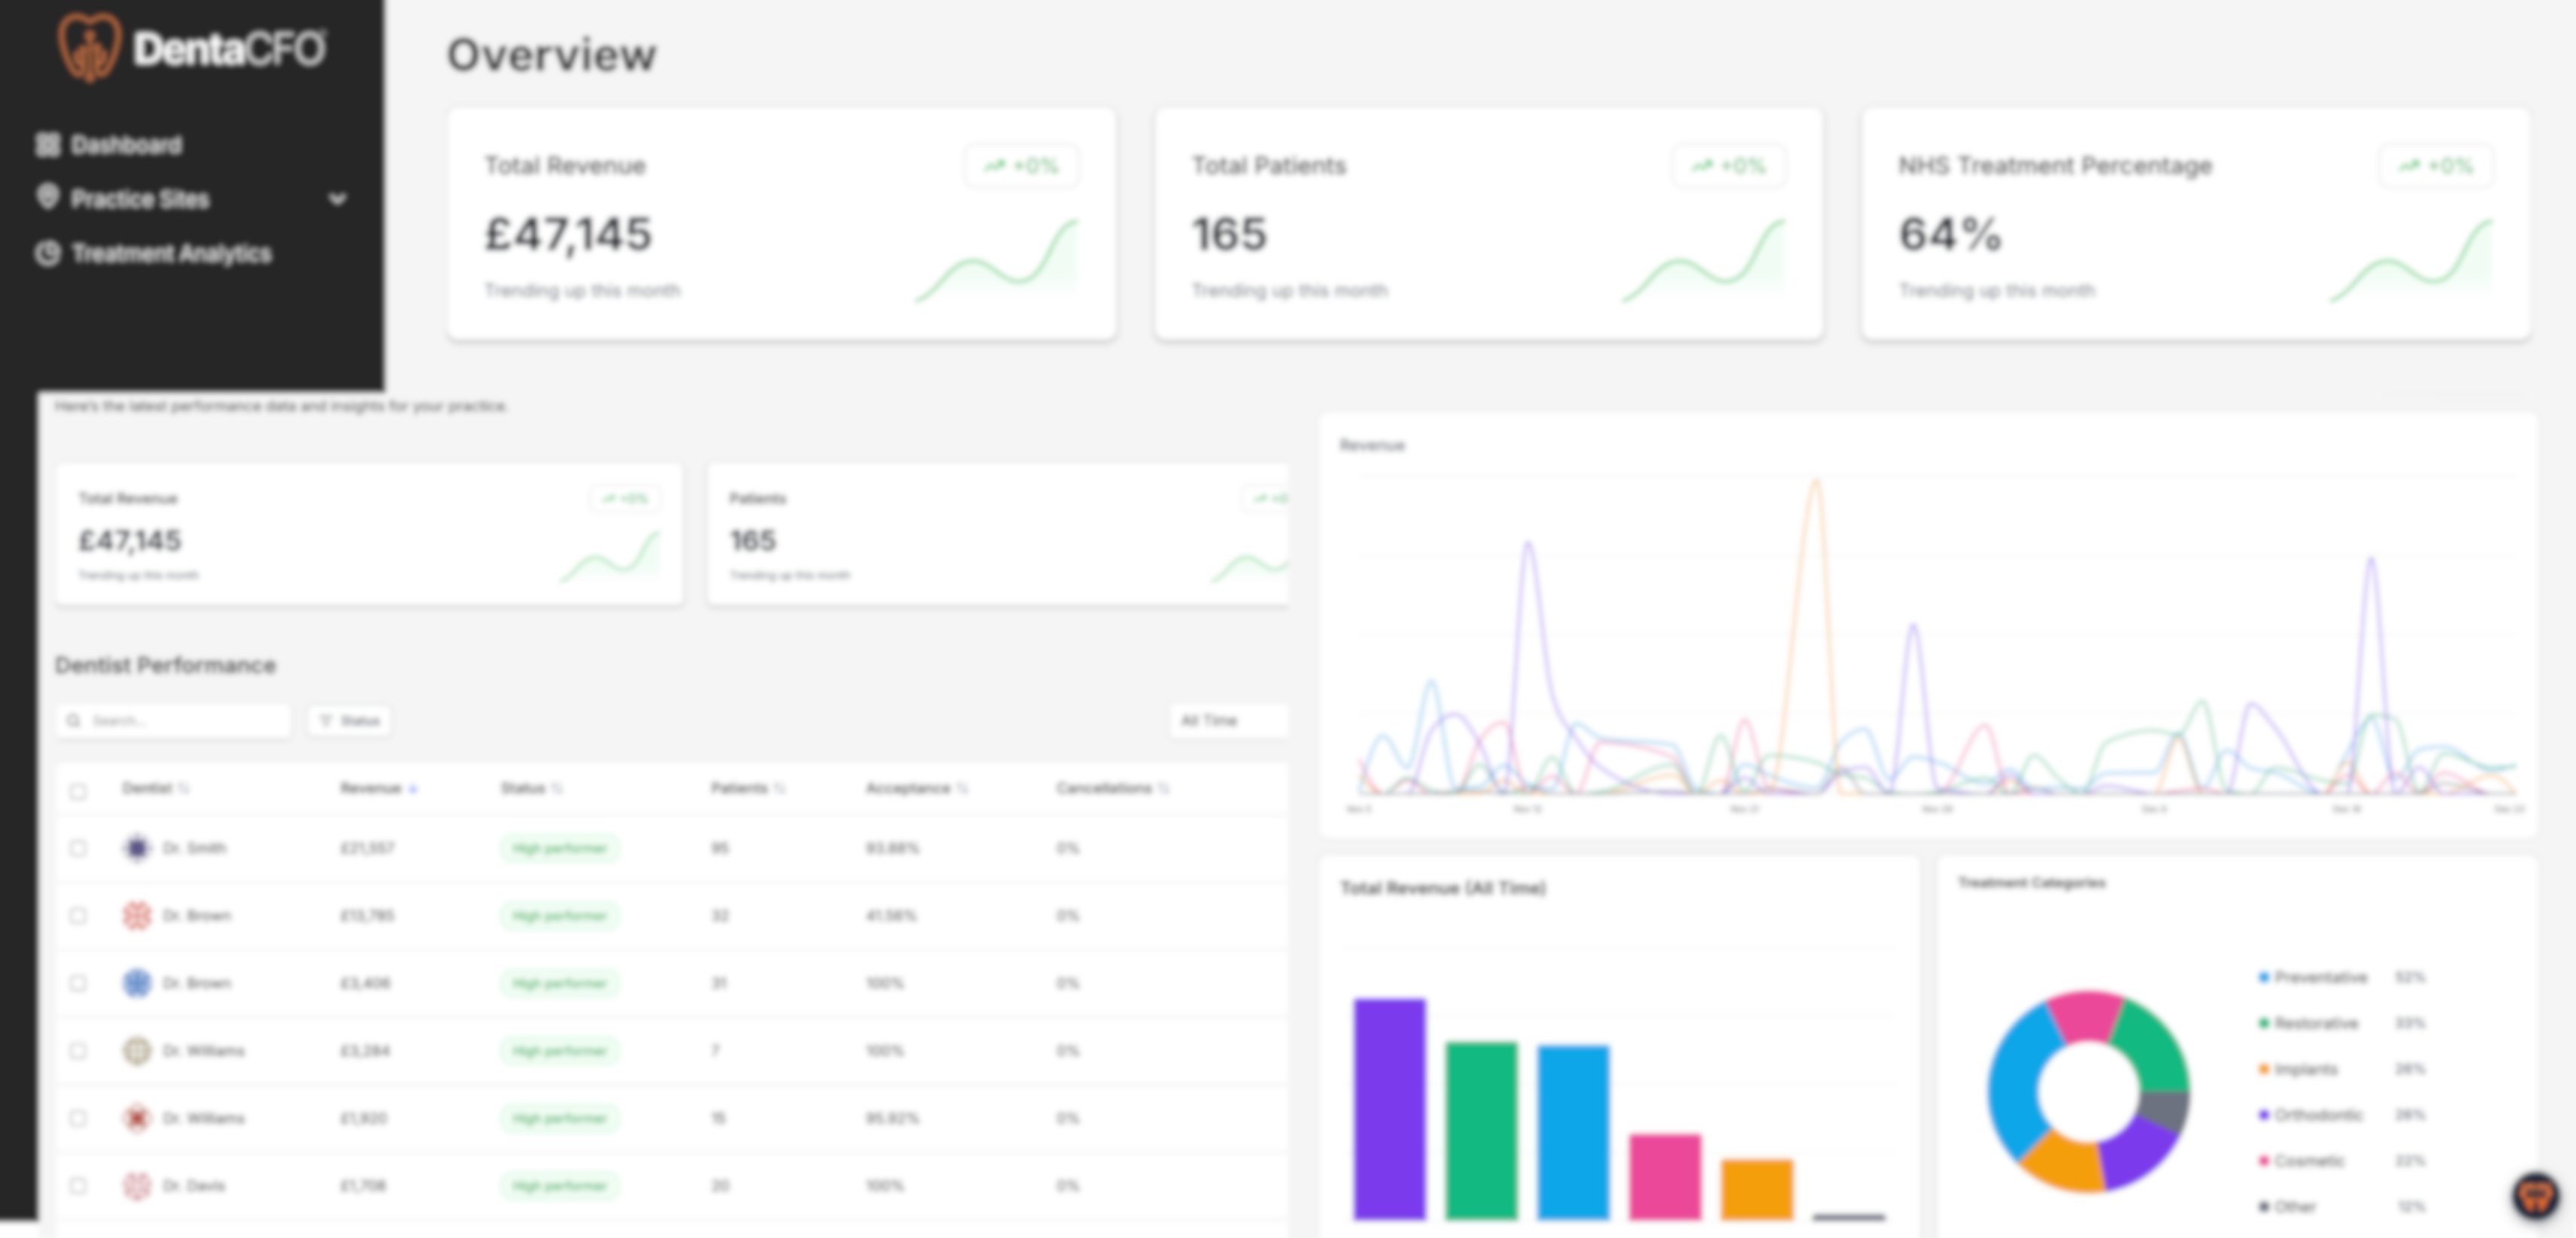Screen dimensions: 2576x1238
Task: Expand the Practice Sites chevron
Action: tap(338, 199)
